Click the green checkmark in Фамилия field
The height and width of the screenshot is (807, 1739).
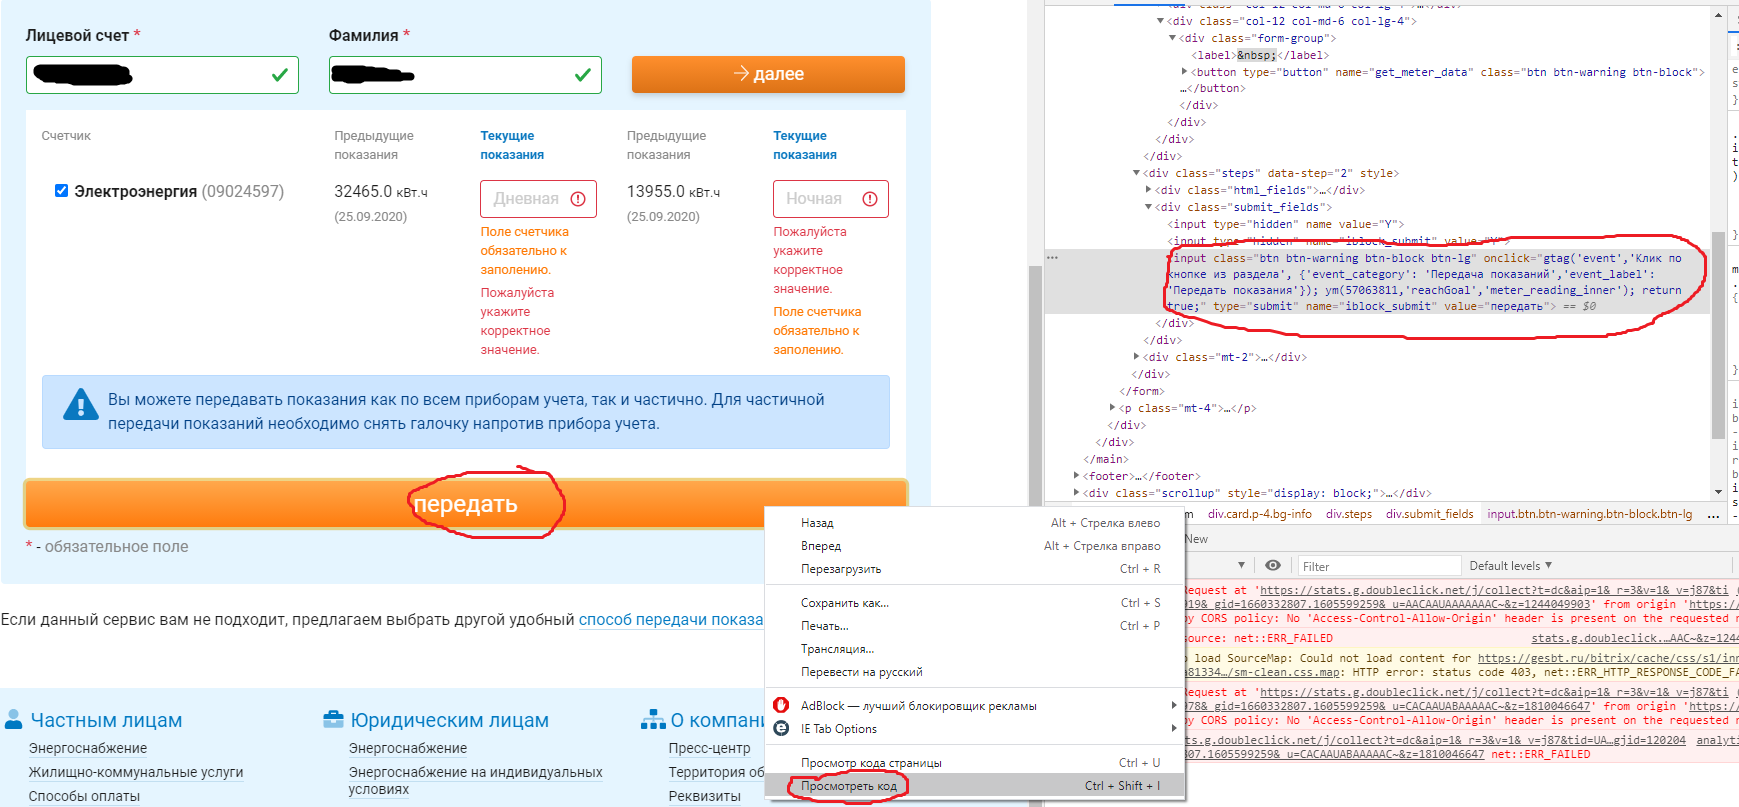[x=583, y=75]
